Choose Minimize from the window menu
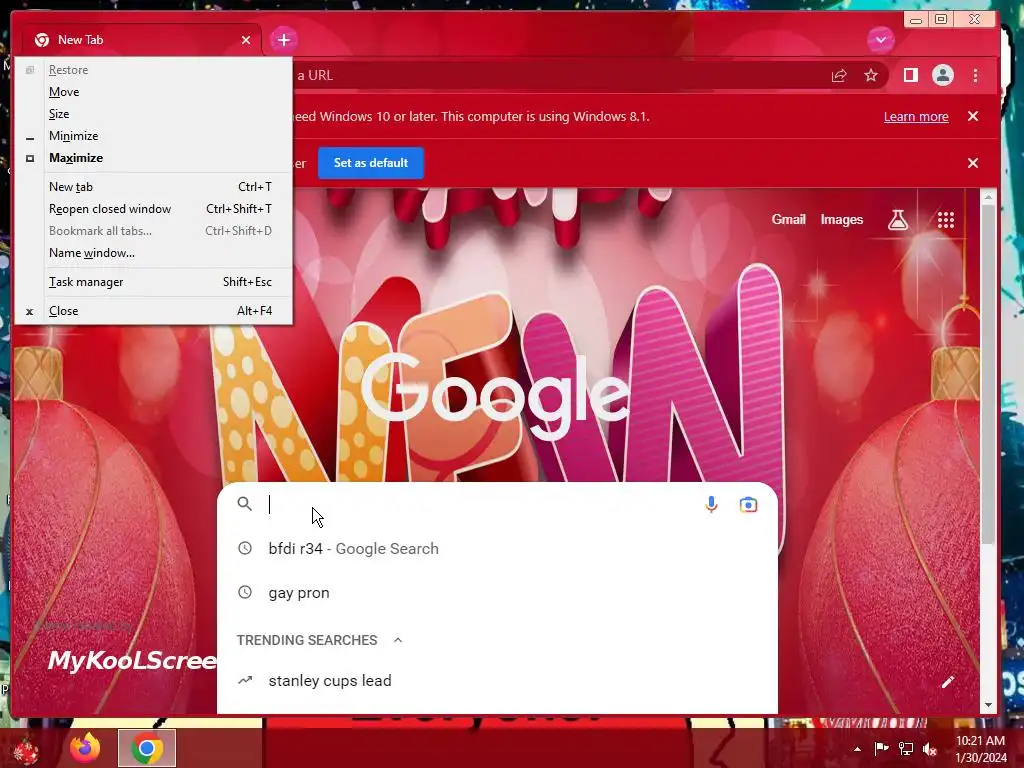 coord(153,136)
